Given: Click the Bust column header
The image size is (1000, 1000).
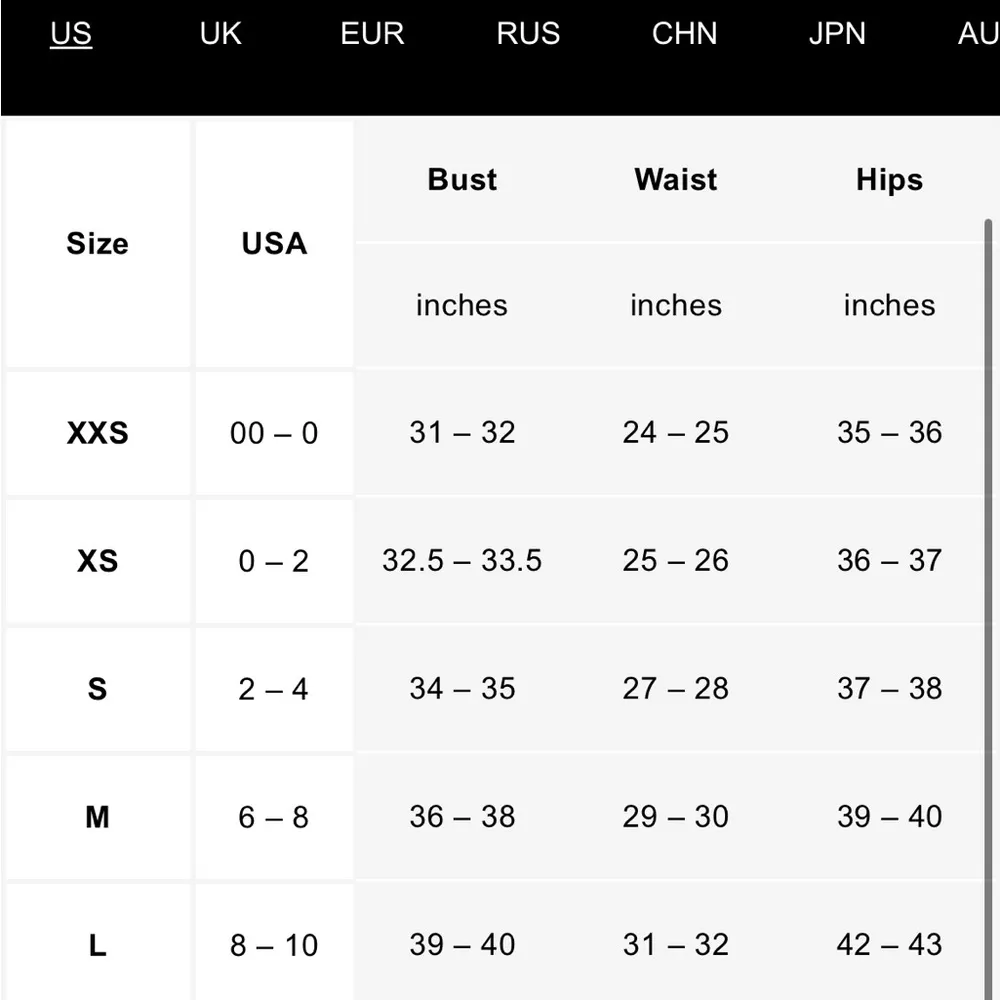Looking at the screenshot, I should coord(462,180).
